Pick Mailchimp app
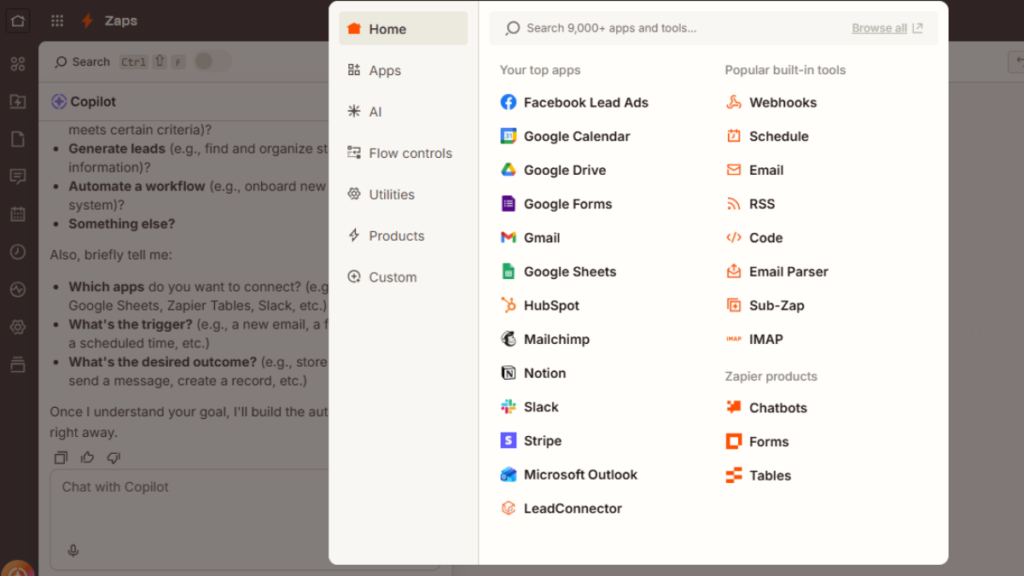Viewport: 1024px width, 576px height. [x=545, y=340]
